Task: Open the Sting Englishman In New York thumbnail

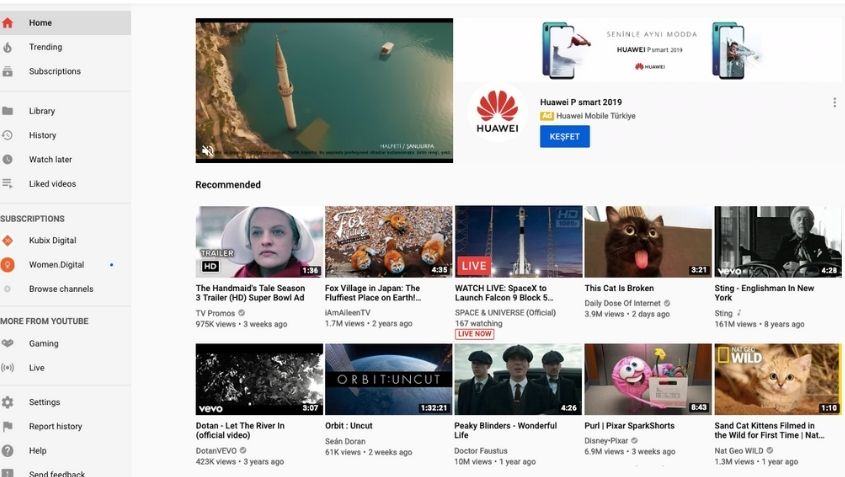Action: [778, 241]
